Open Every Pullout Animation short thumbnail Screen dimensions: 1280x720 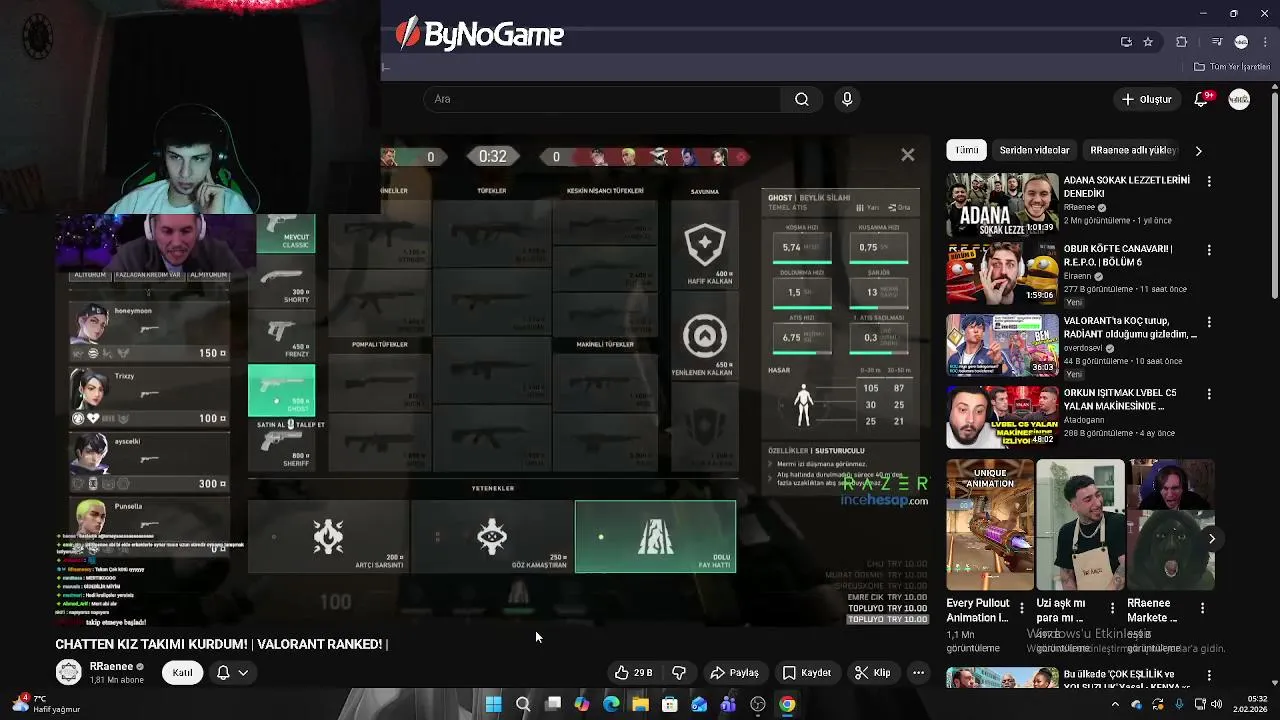[990, 525]
